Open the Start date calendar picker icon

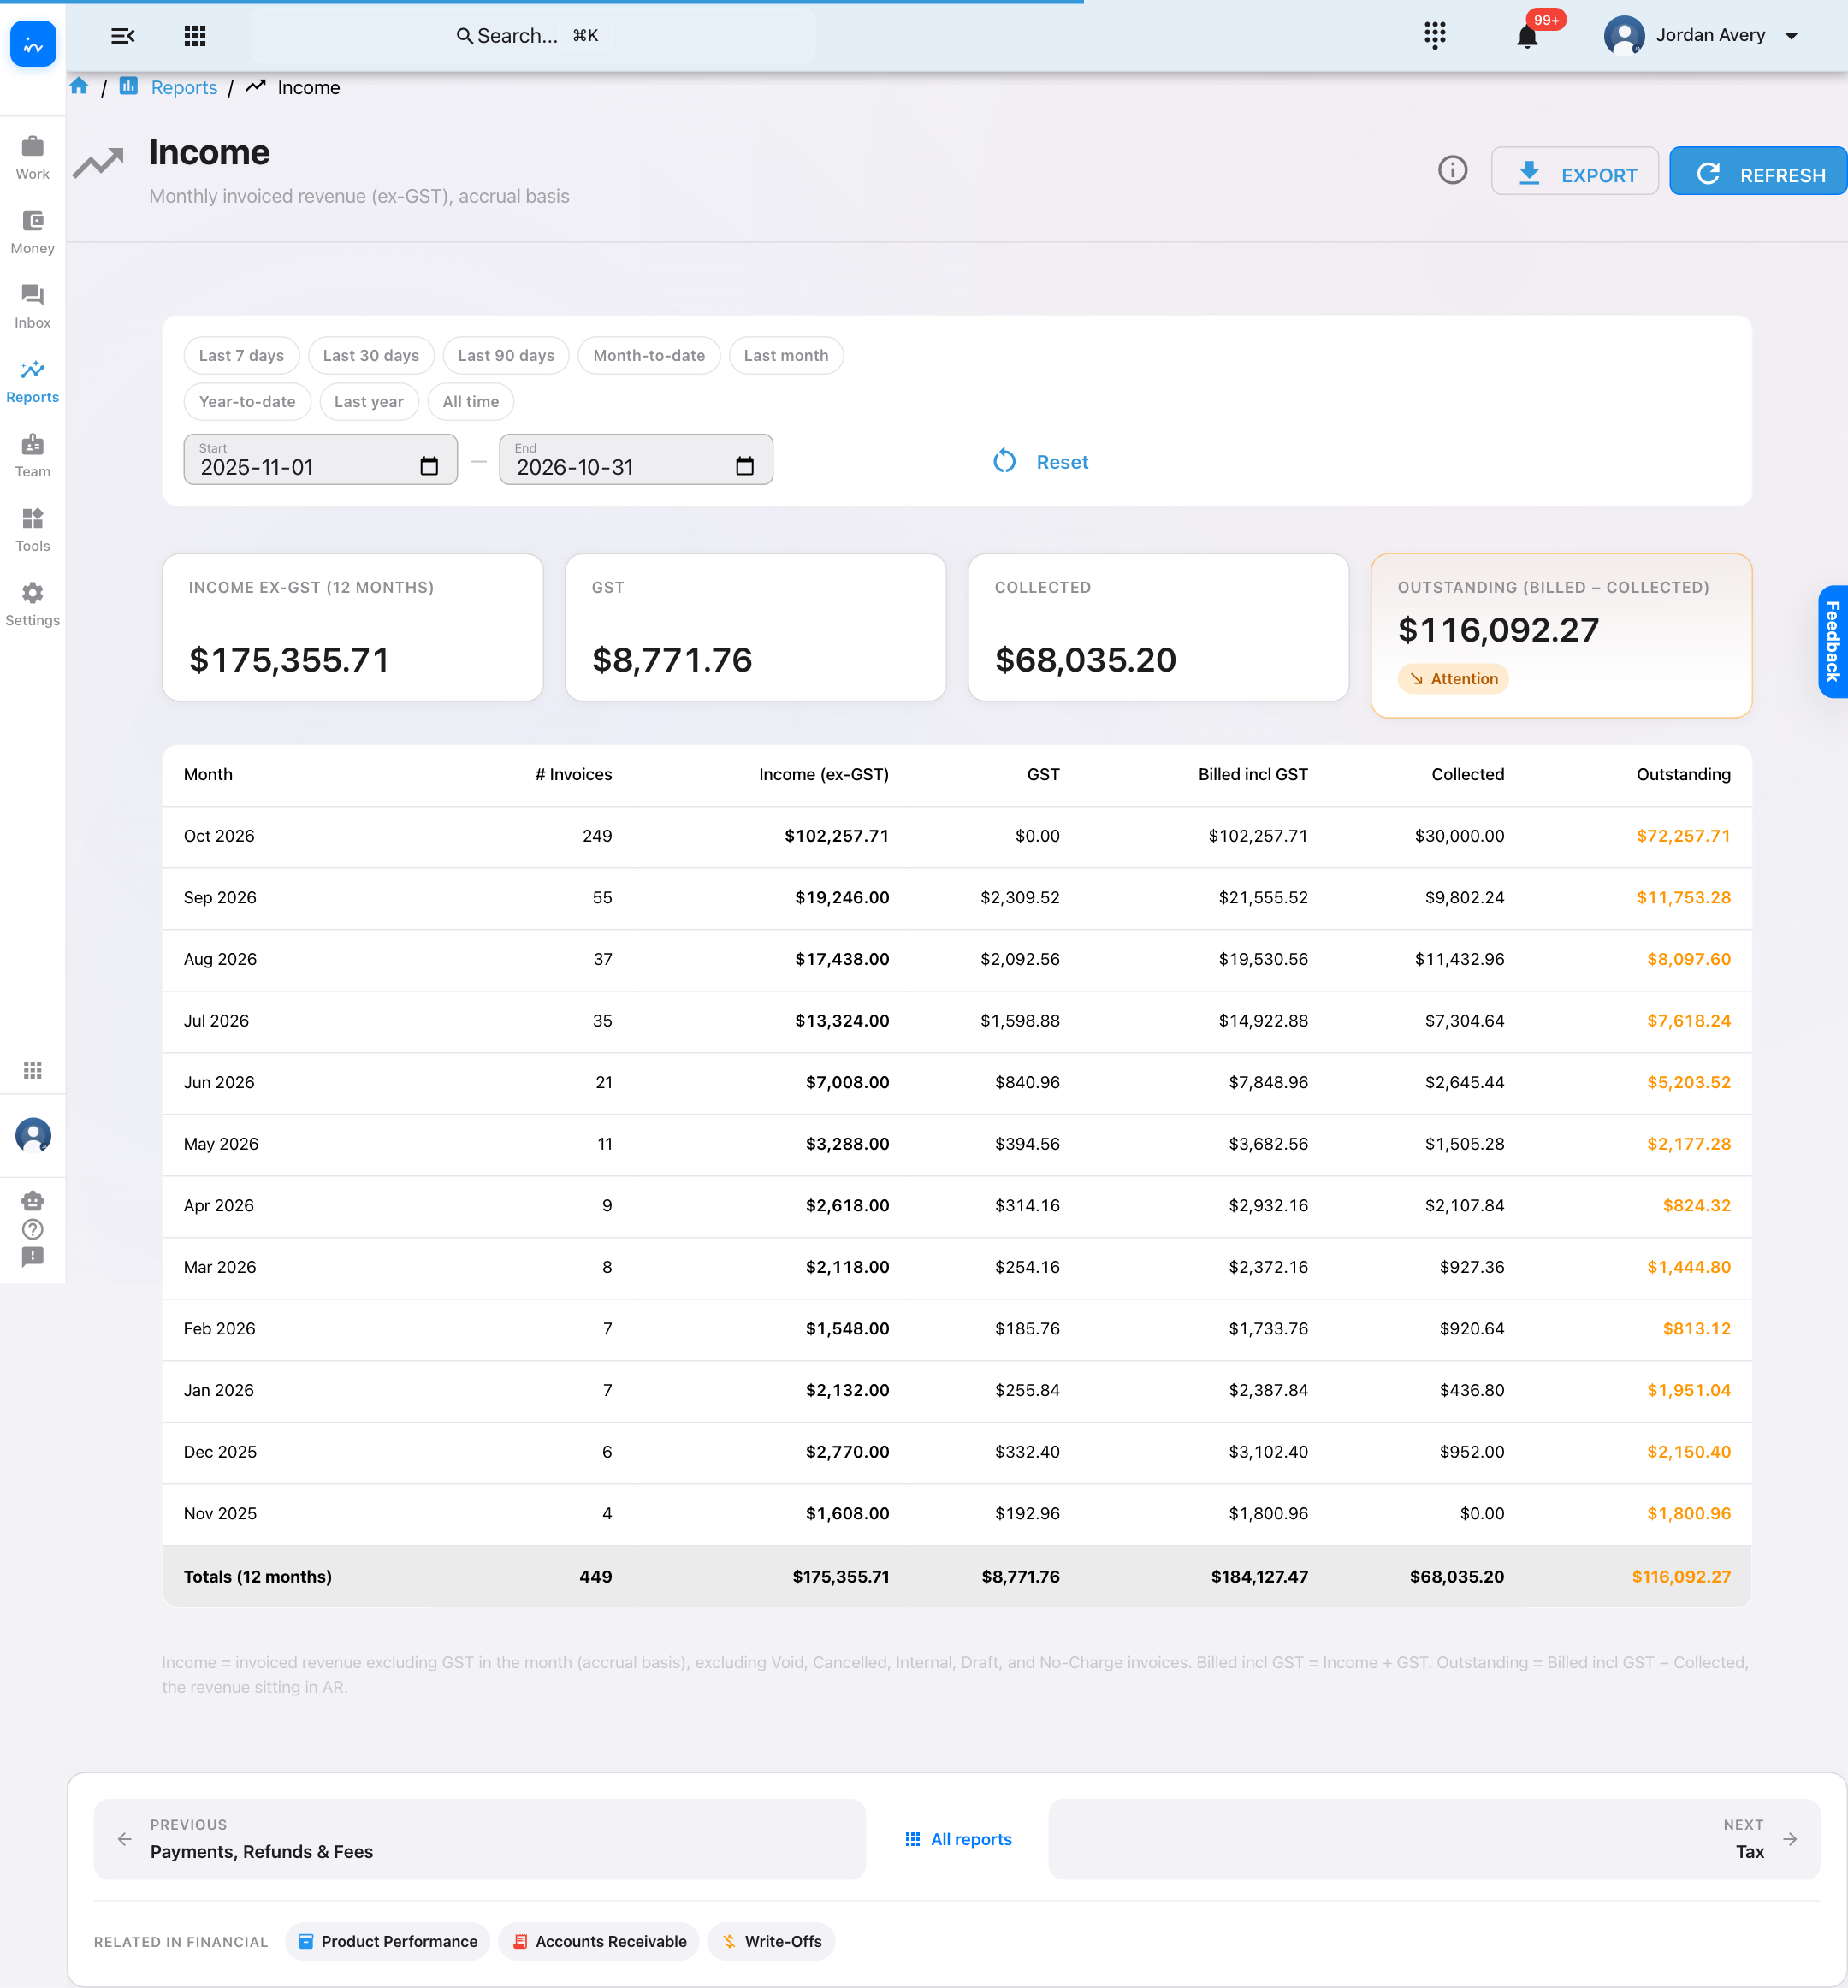click(x=429, y=466)
